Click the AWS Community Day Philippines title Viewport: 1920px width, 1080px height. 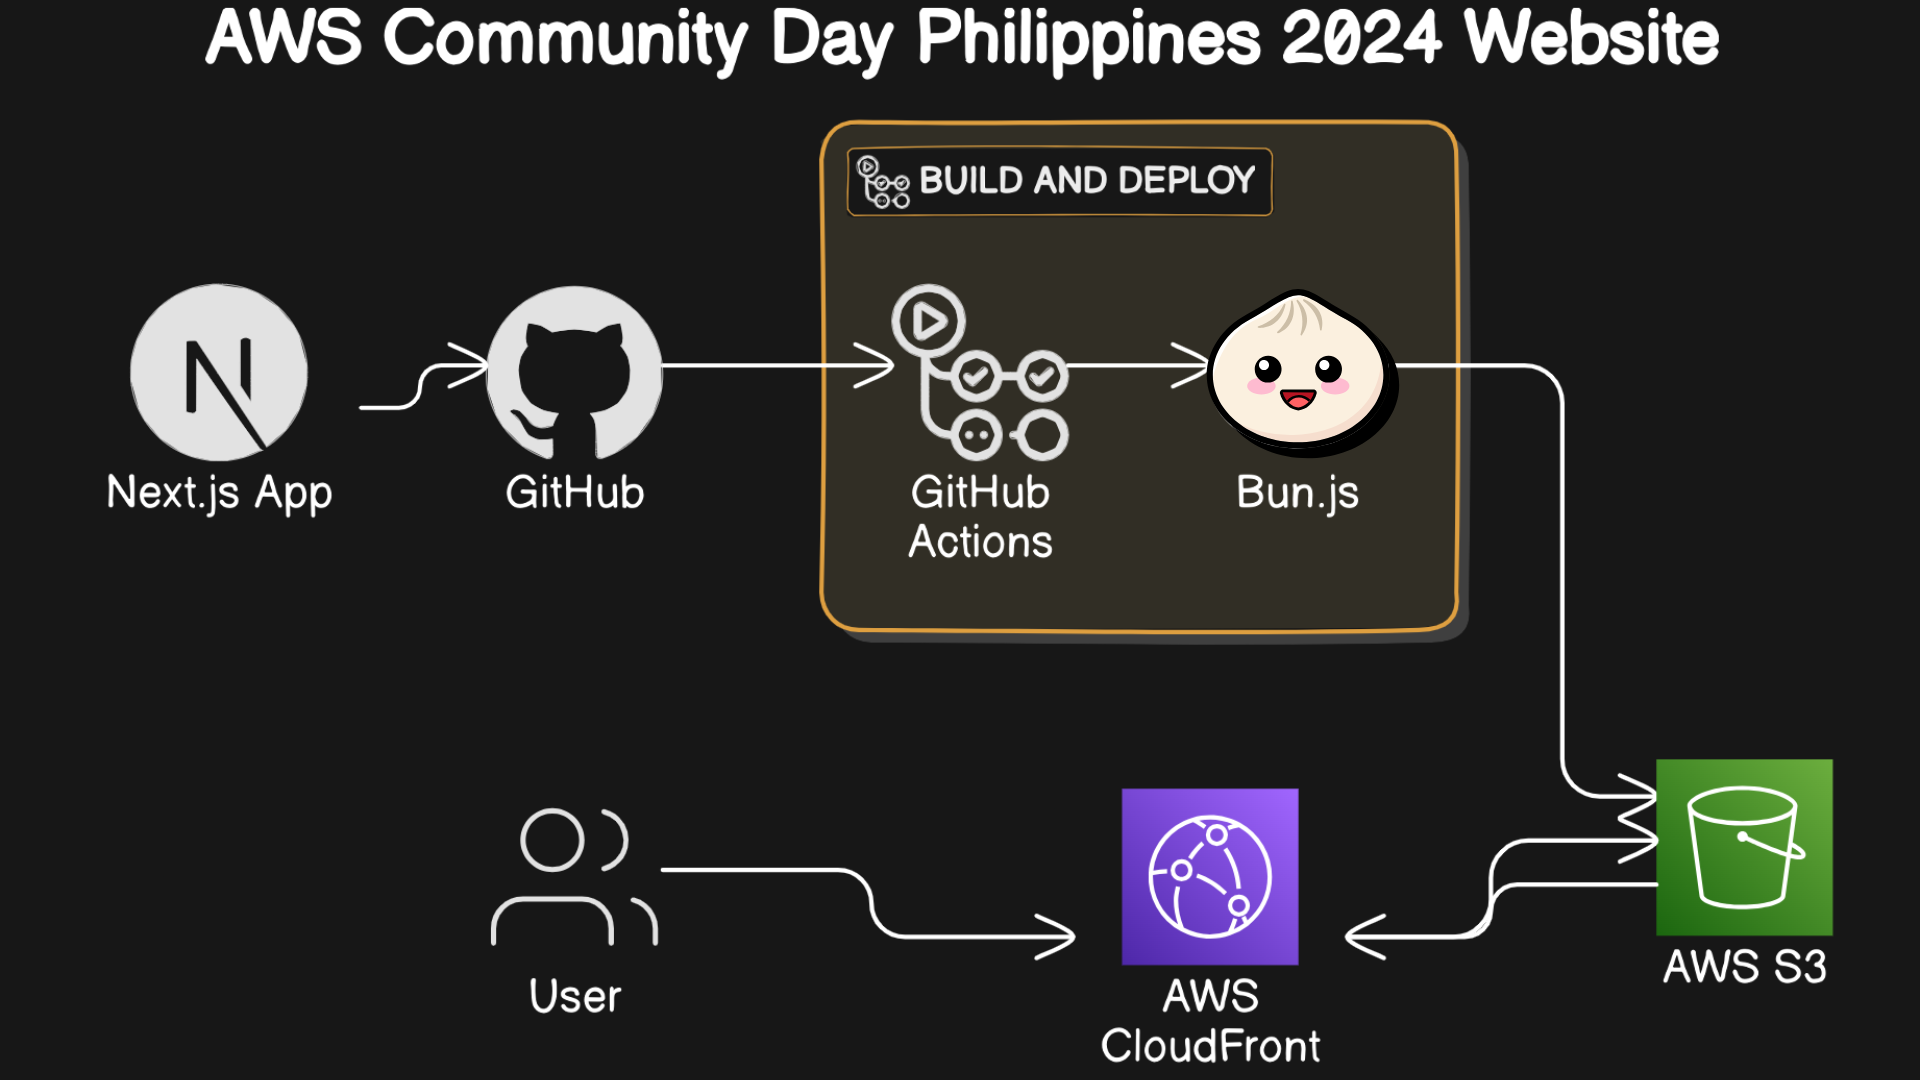[962, 40]
